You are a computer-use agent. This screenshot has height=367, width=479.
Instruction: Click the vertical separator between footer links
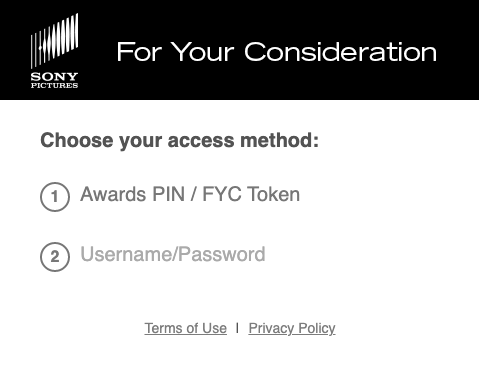tap(237, 328)
